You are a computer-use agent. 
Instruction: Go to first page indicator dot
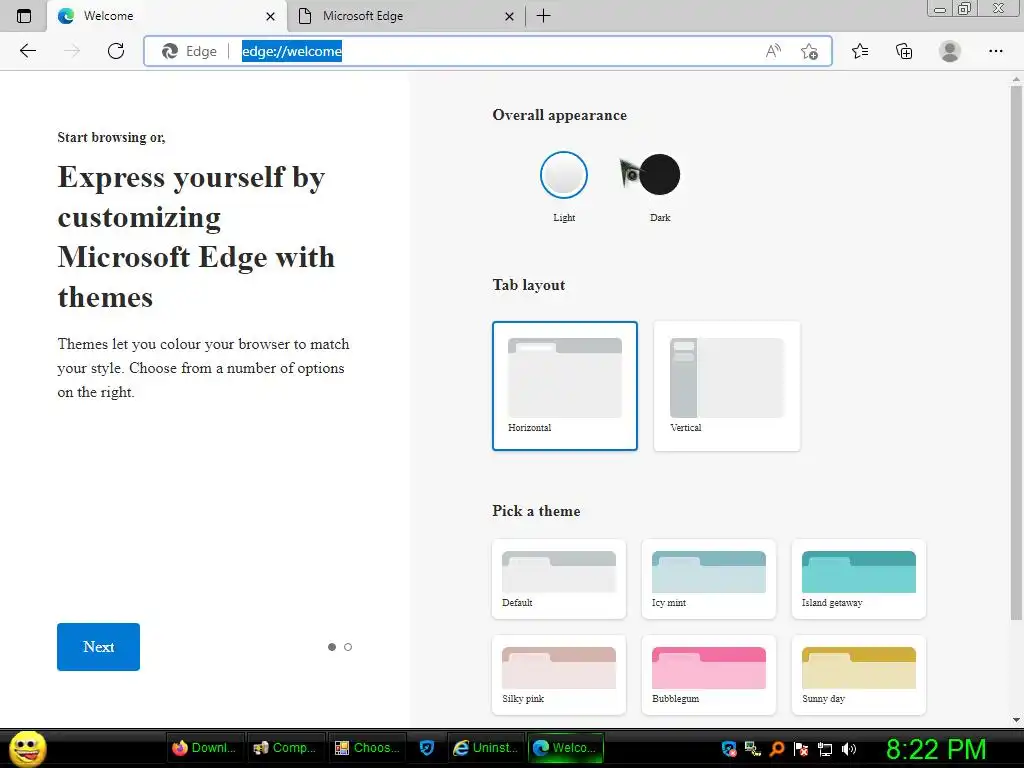click(x=332, y=647)
